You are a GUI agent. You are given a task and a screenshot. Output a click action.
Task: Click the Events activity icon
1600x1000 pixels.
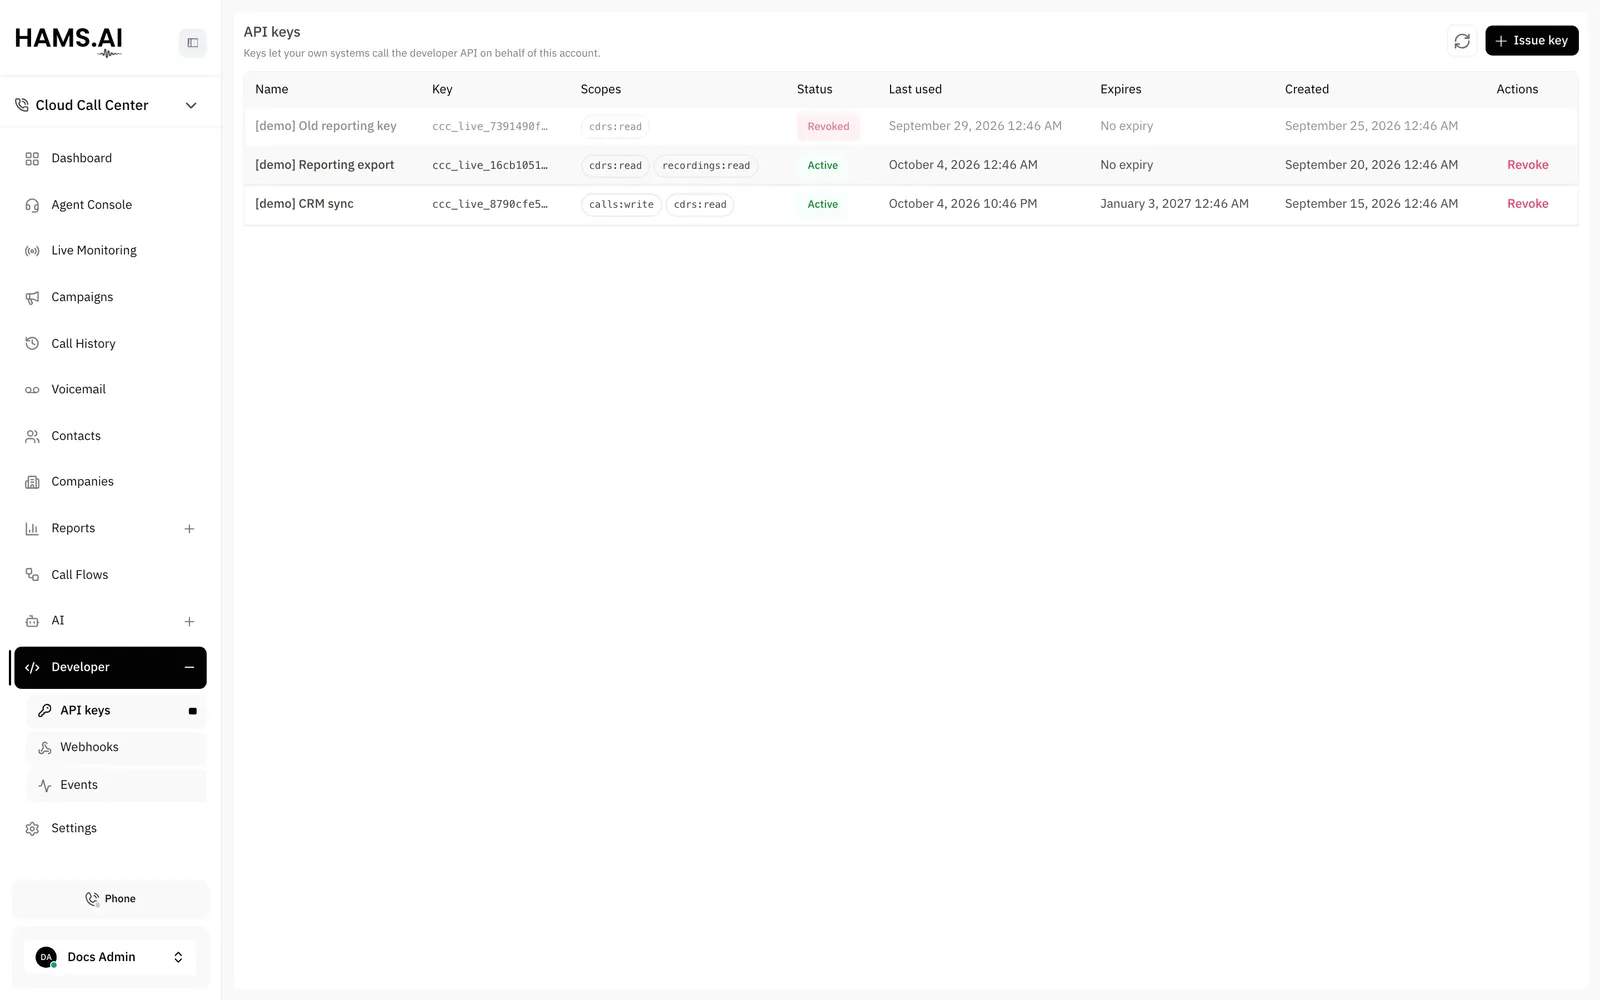pyautogui.click(x=45, y=786)
